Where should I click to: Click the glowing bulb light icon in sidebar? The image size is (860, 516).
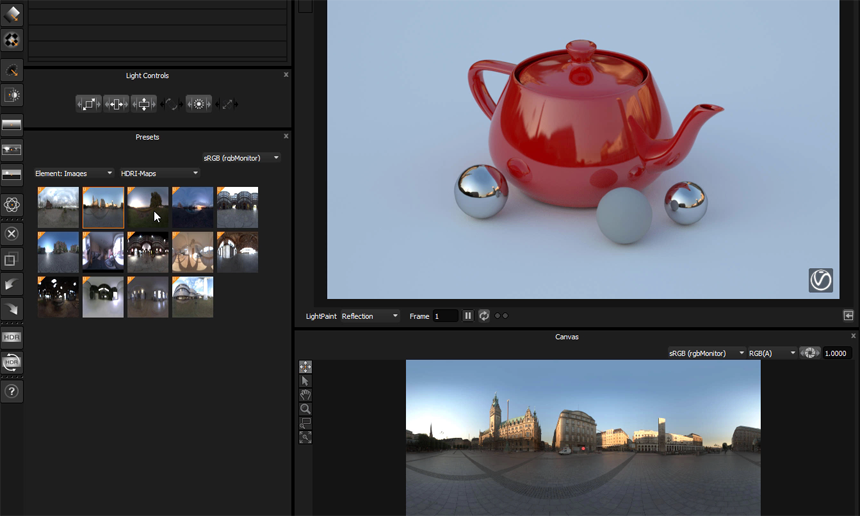click(12, 95)
